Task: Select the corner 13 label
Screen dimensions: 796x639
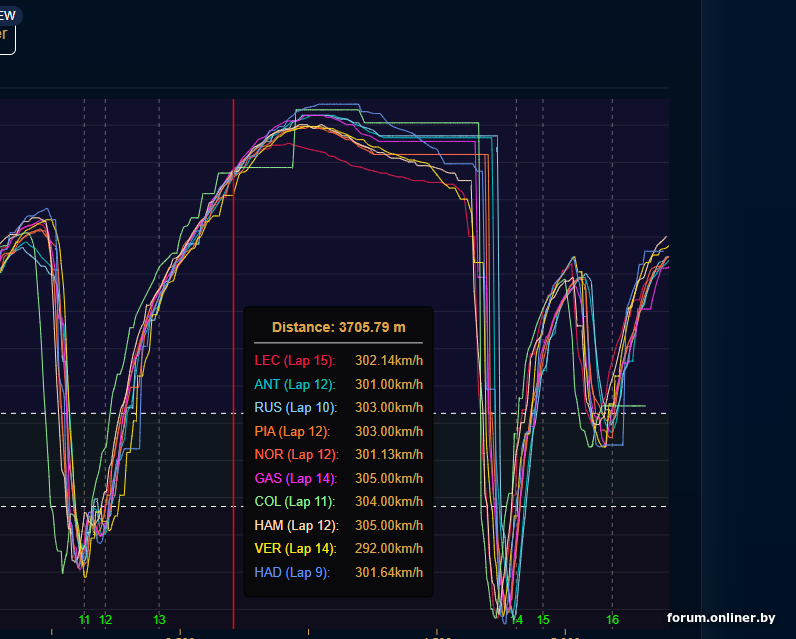Action: click(x=159, y=620)
